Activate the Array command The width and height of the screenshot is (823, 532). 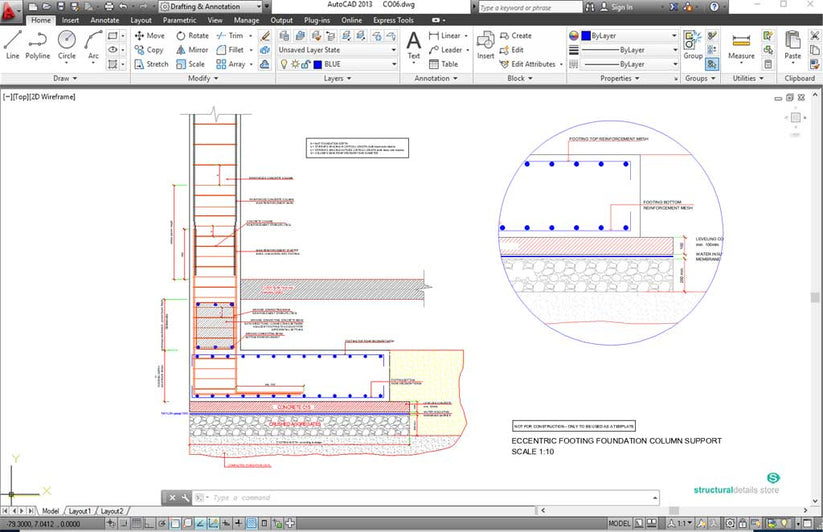[231, 64]
